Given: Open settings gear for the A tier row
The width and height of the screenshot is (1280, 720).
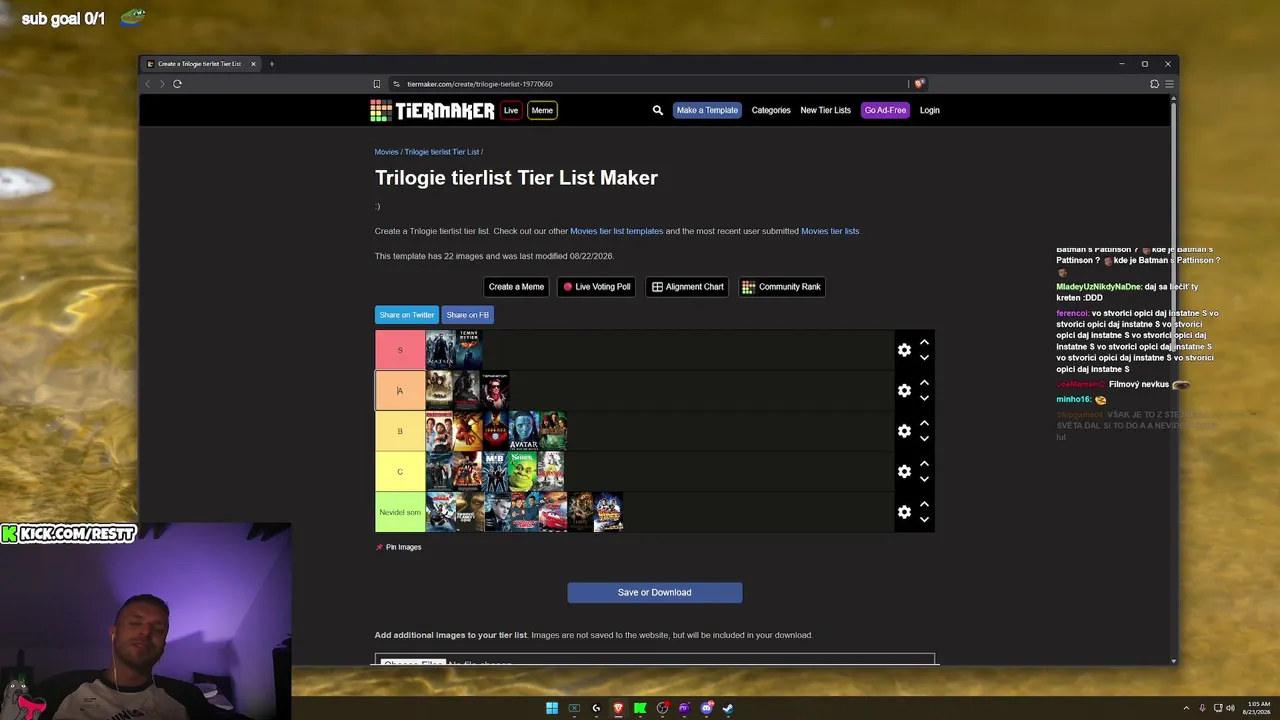Looking at the screenshot, I should click(x=904, y=390).
